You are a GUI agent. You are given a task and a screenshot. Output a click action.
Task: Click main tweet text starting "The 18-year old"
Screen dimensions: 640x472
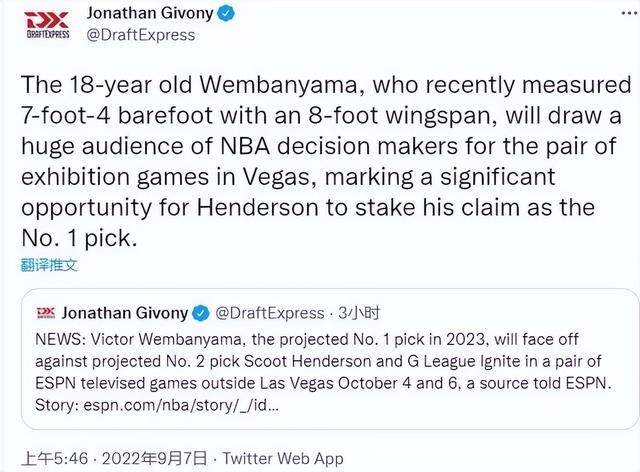tap(326, 161)
